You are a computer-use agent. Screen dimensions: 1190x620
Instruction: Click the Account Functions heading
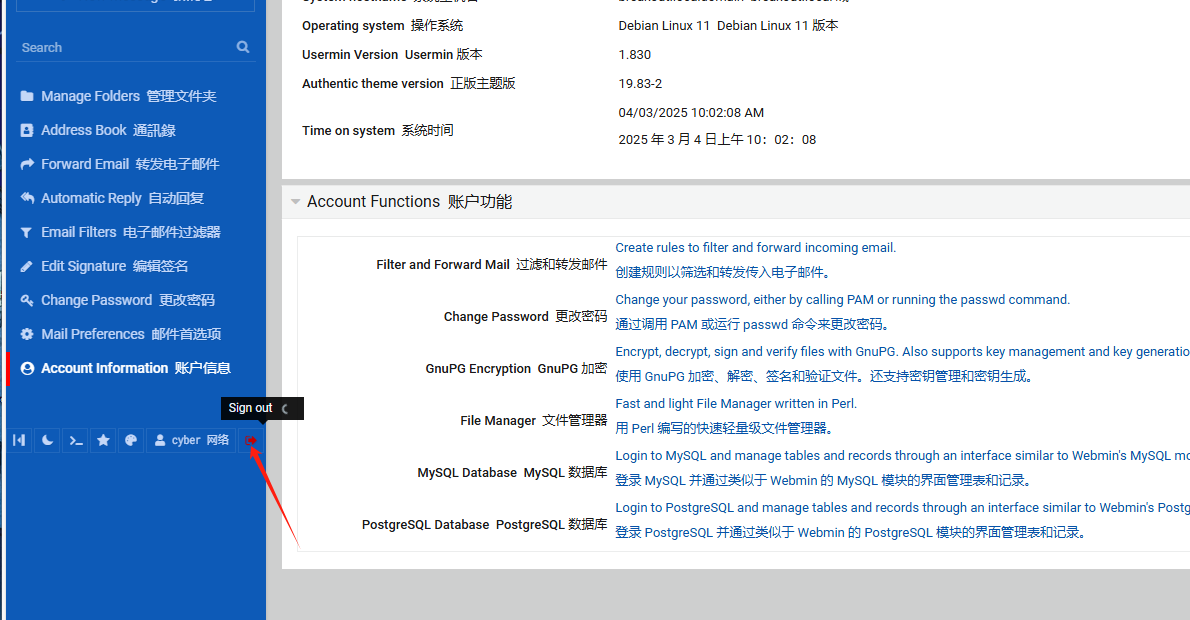pos(409,202)
